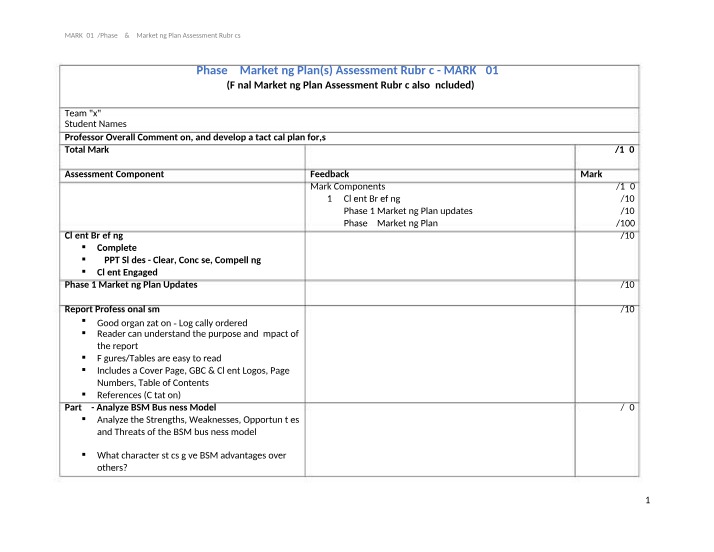Click "Cl ent Br ef ng" item numbered 1 under Mark Components
The image size is (714, 552).
point(372,199)
